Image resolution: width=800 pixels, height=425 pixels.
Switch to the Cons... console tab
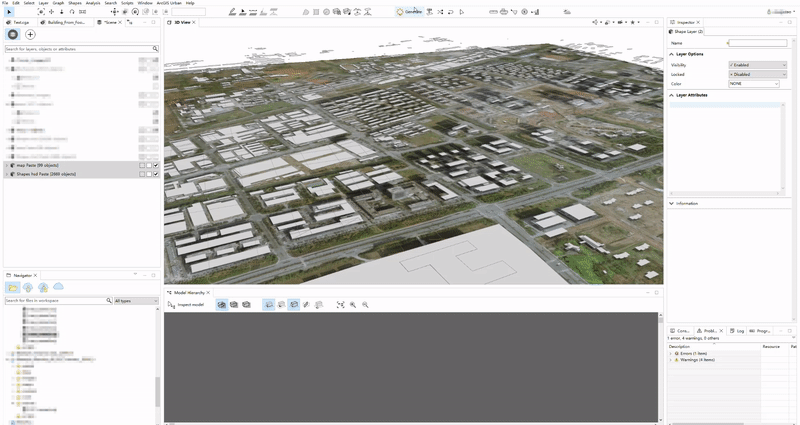tap(681, 331)
